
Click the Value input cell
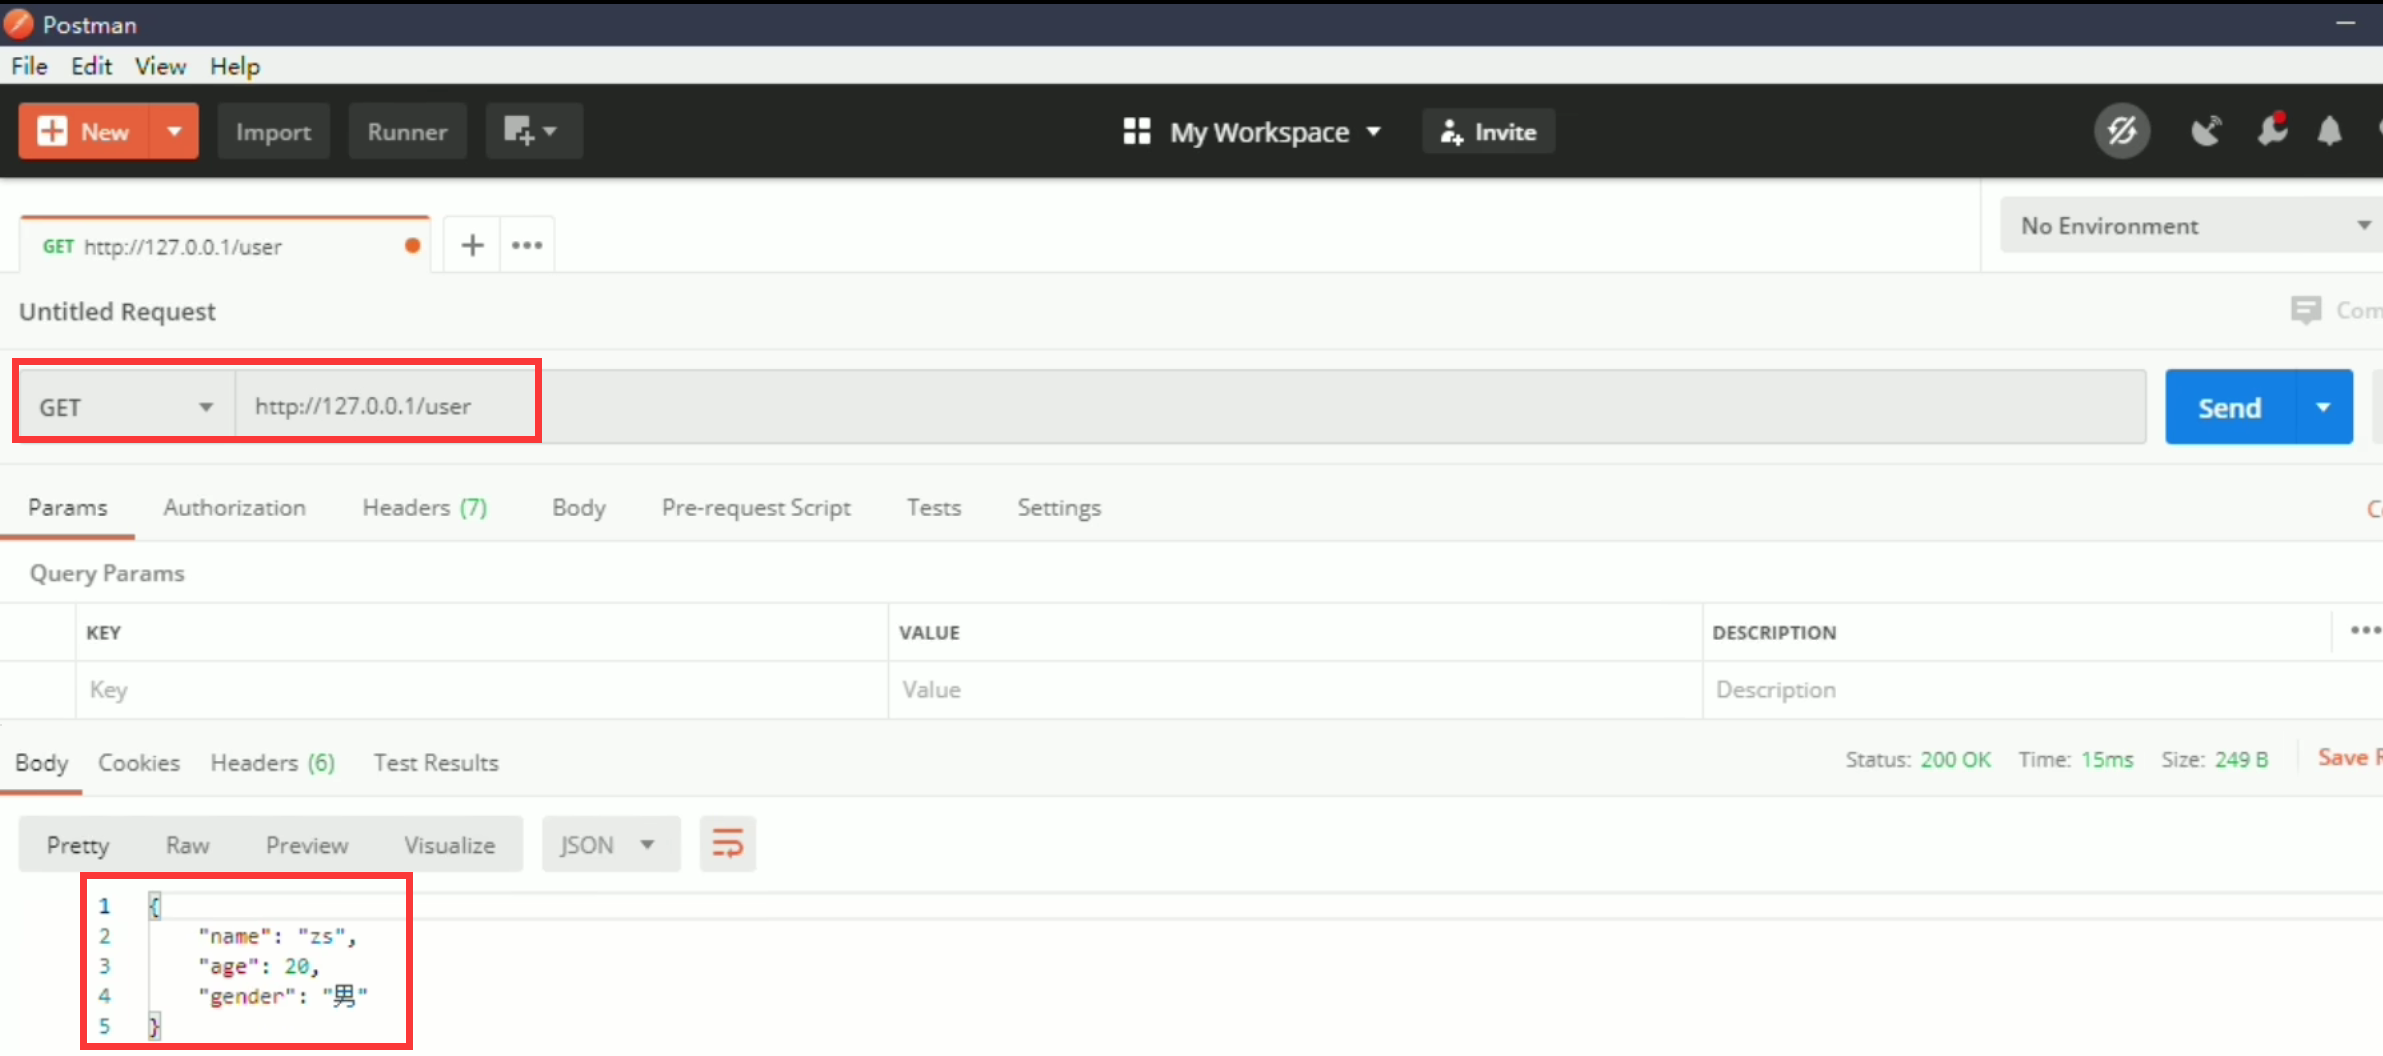coord(1296,689)
